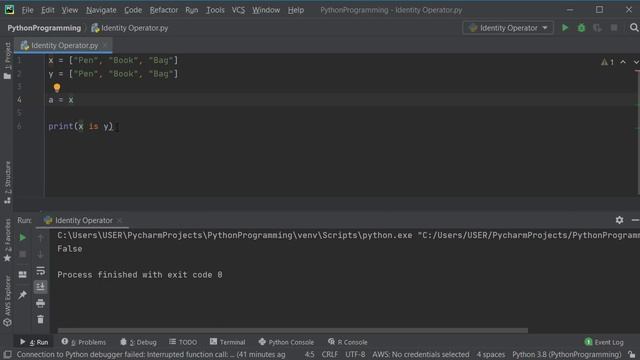Click the warning indicator in the editor corner
The image size is (640, 360).
tap(607, 62)
